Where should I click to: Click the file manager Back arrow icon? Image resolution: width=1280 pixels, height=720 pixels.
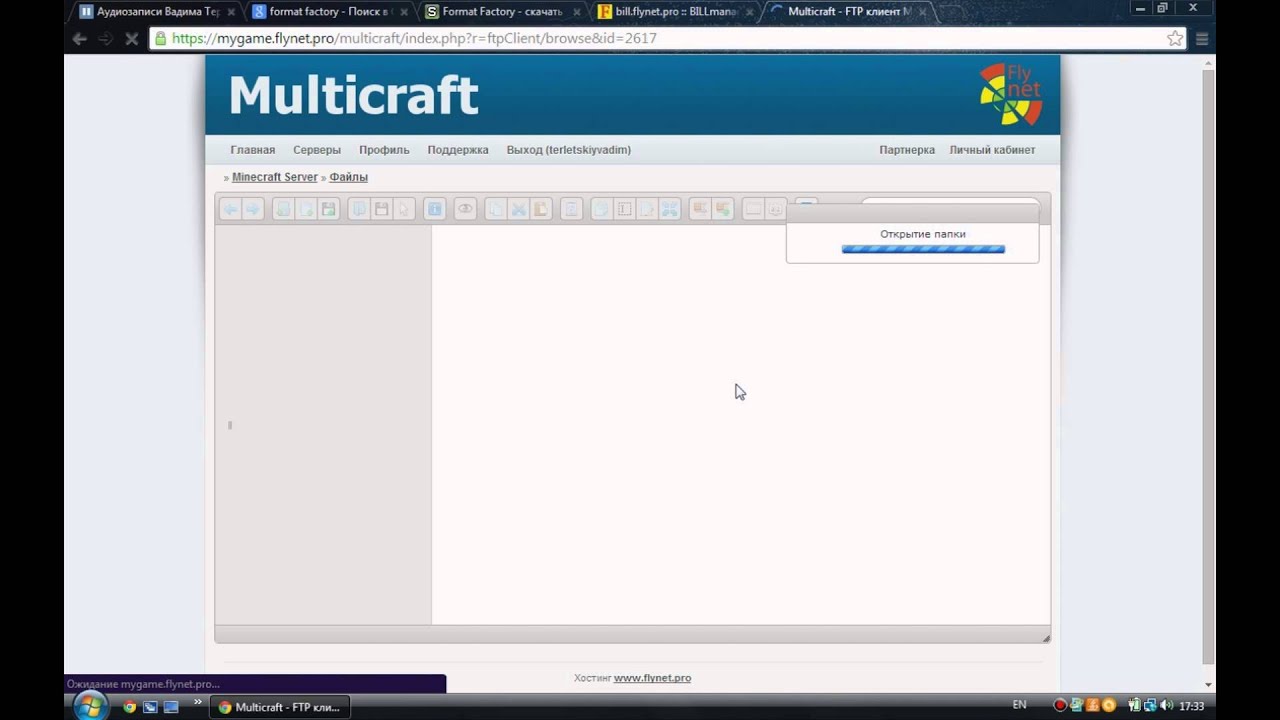(x=231, y=209)
